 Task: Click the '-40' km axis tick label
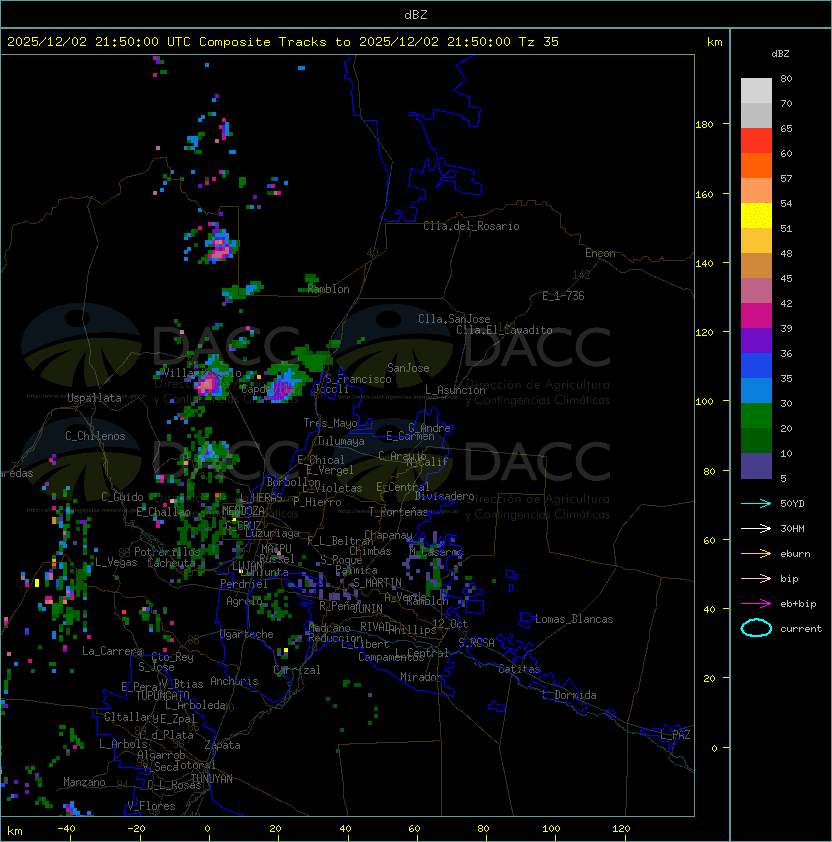[66, 829]
